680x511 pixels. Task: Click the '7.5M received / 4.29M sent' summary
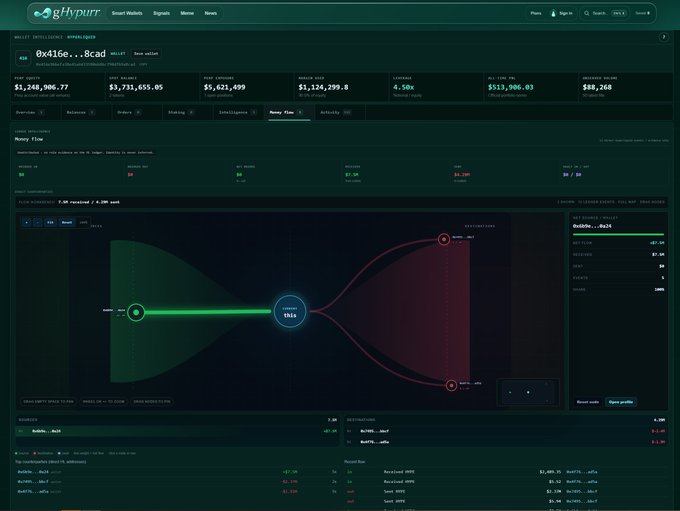point(89,202)
